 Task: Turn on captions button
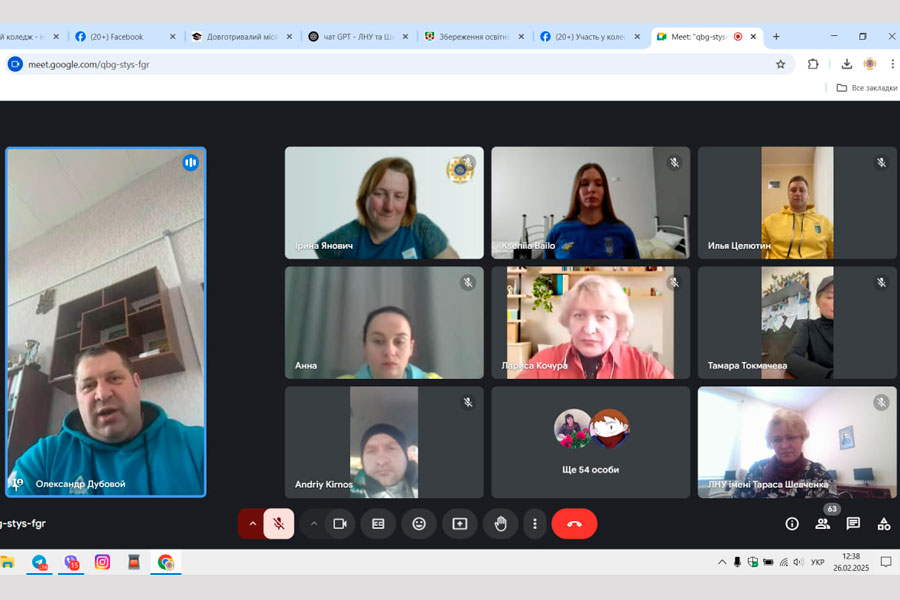point(378,524)
